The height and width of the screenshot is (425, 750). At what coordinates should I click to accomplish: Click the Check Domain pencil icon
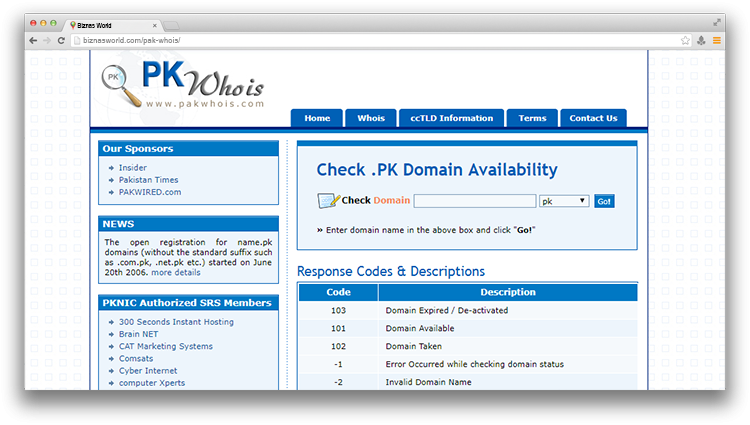click(x=328, y=200)
